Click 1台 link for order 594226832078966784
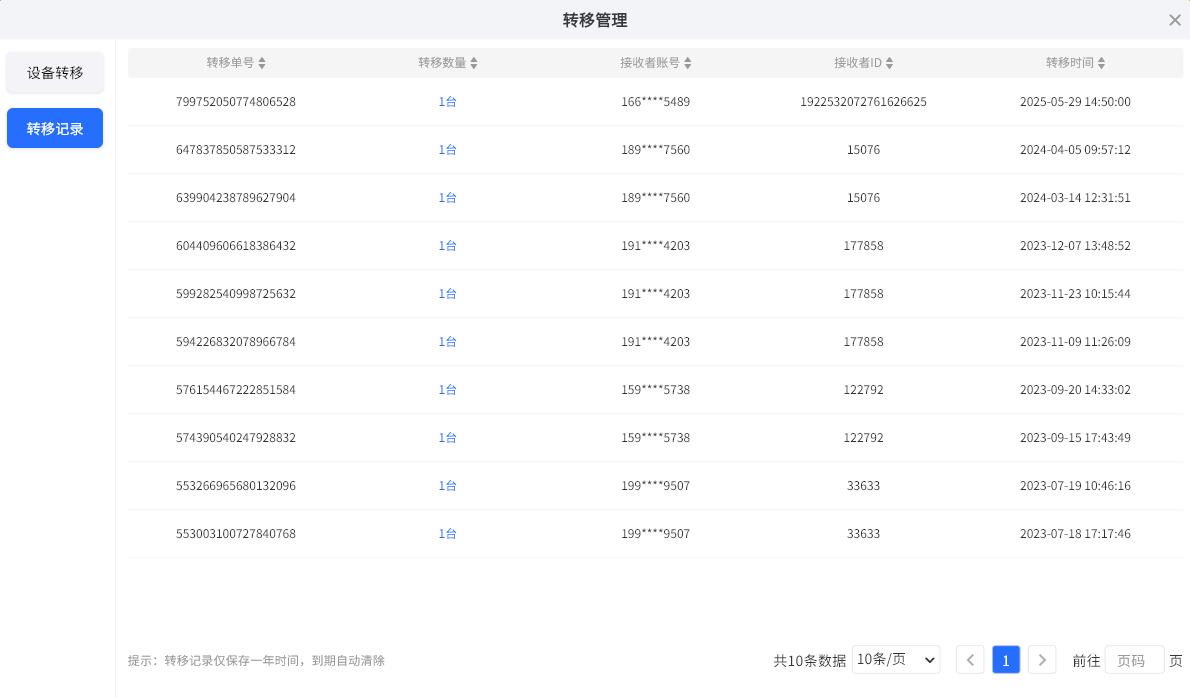 (x=447, y=342)
